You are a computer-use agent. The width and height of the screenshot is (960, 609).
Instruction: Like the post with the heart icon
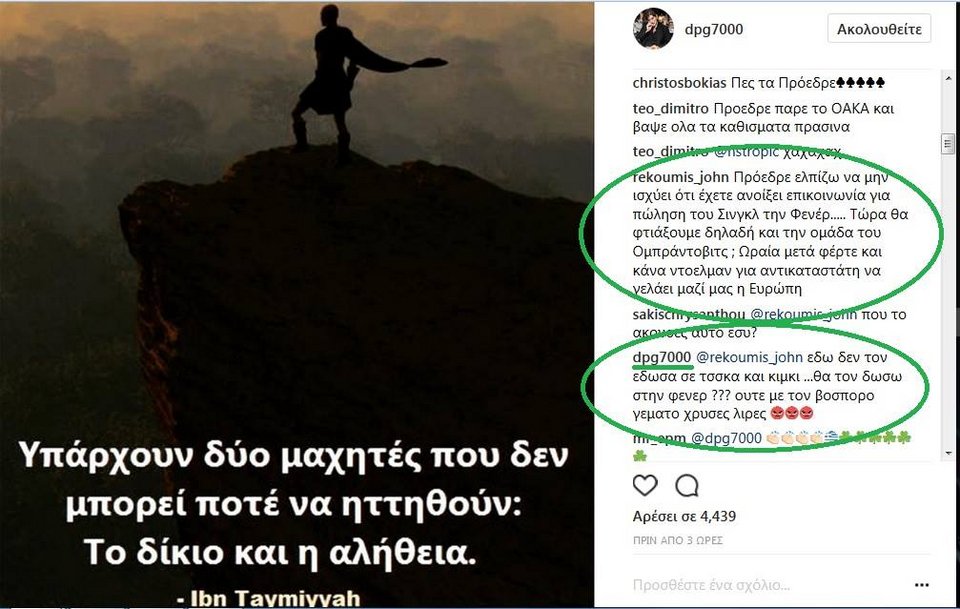[x=645, y=485]
